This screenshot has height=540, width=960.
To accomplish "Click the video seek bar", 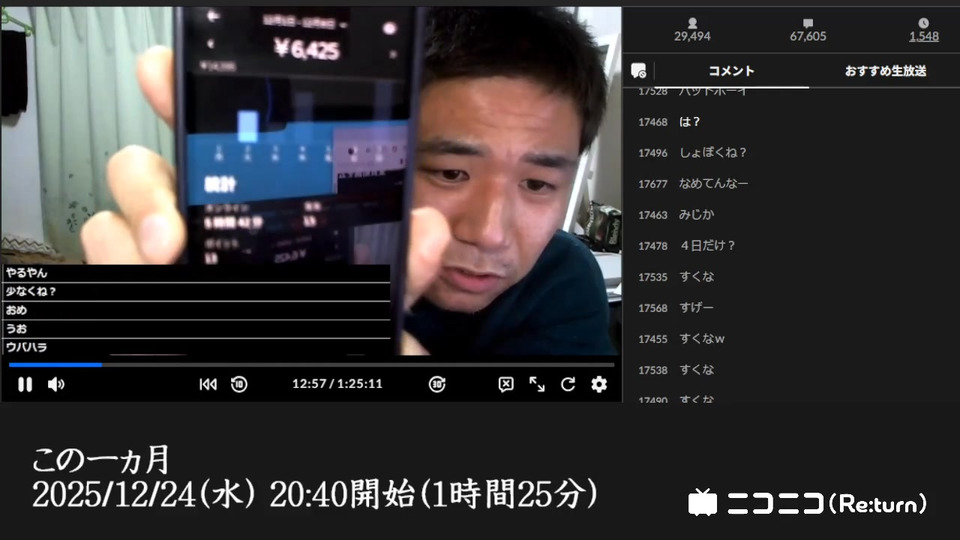I will click(x=311, y=365).
